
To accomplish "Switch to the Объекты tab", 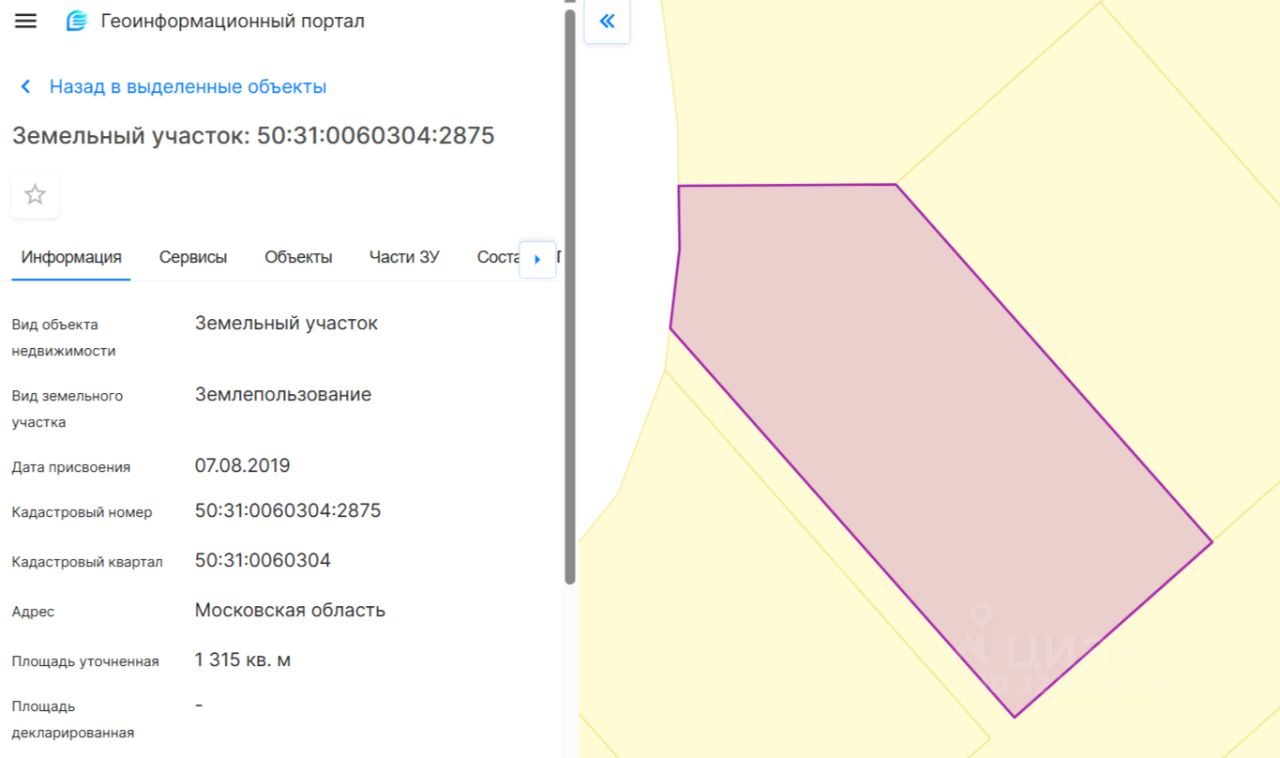I will click(298, 257).
